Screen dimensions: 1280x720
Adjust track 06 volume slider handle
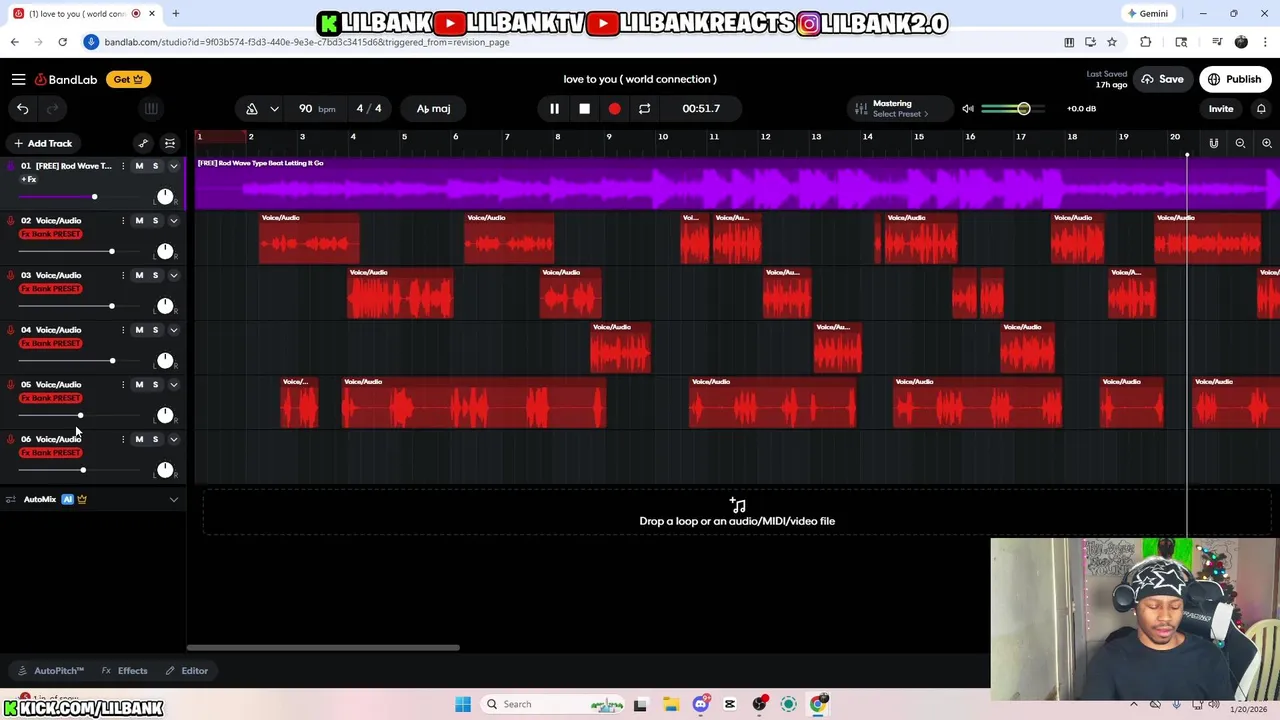[x=83, y=470]
